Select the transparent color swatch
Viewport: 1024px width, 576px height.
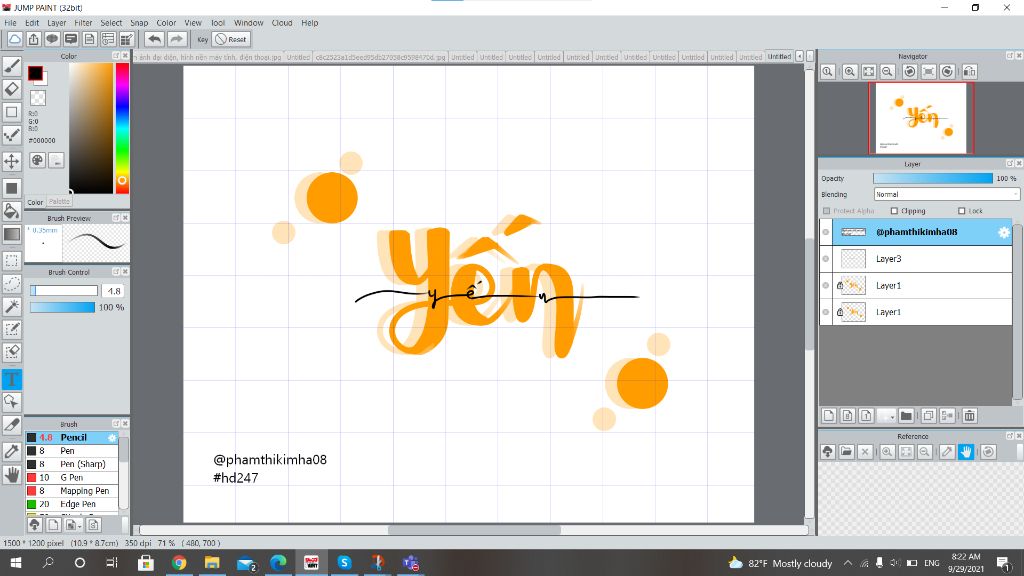[x=38, y=98]
